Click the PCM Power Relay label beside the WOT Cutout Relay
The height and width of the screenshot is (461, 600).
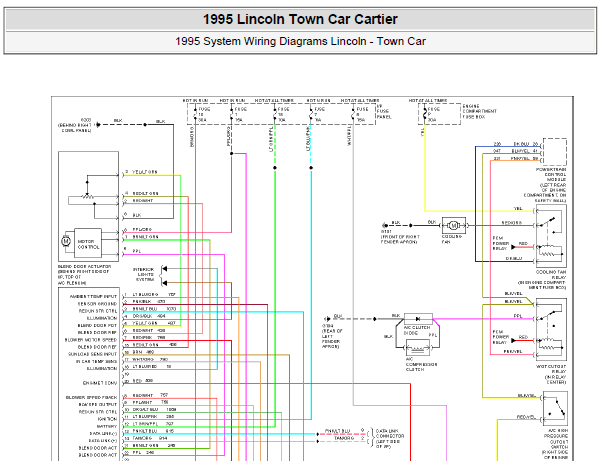pos(501,337)
